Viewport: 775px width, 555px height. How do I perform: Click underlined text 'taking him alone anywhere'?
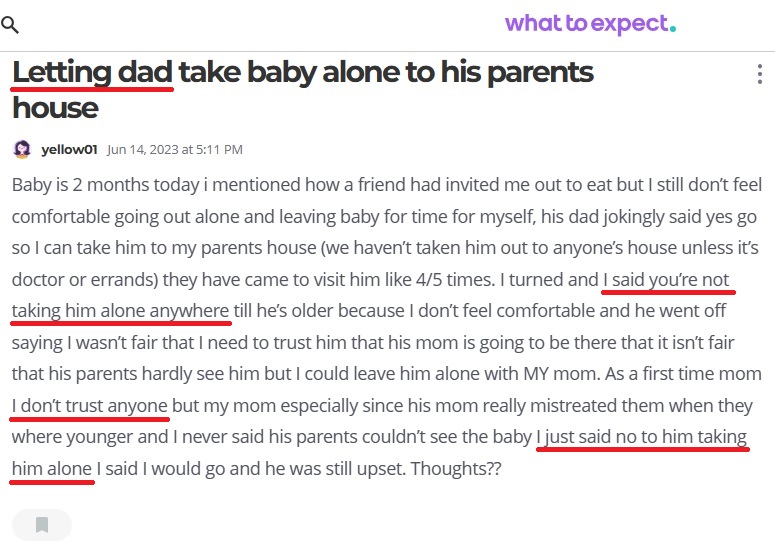(120, 311)
